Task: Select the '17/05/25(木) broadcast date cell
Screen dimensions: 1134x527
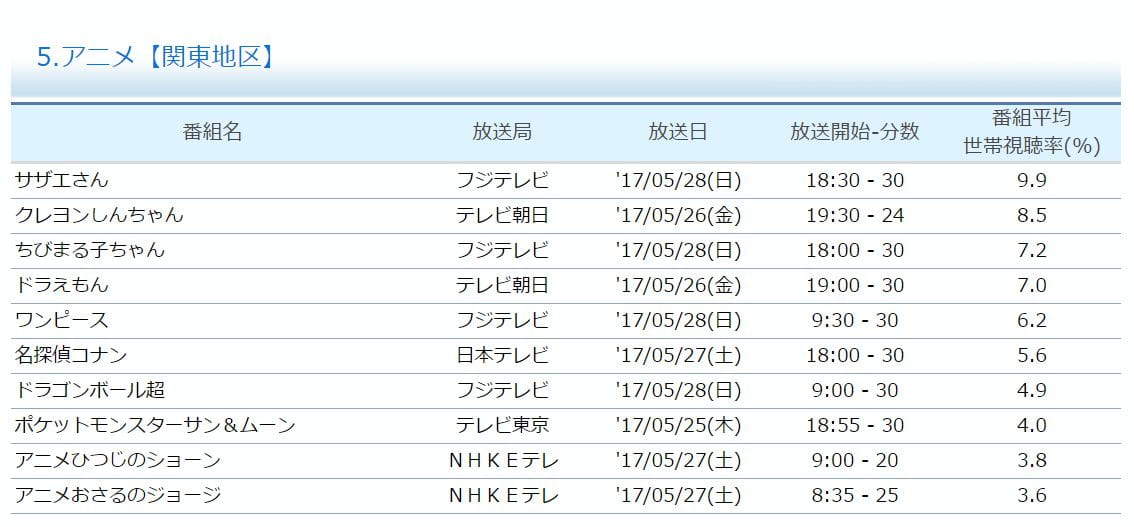Action: coord(678,425)
